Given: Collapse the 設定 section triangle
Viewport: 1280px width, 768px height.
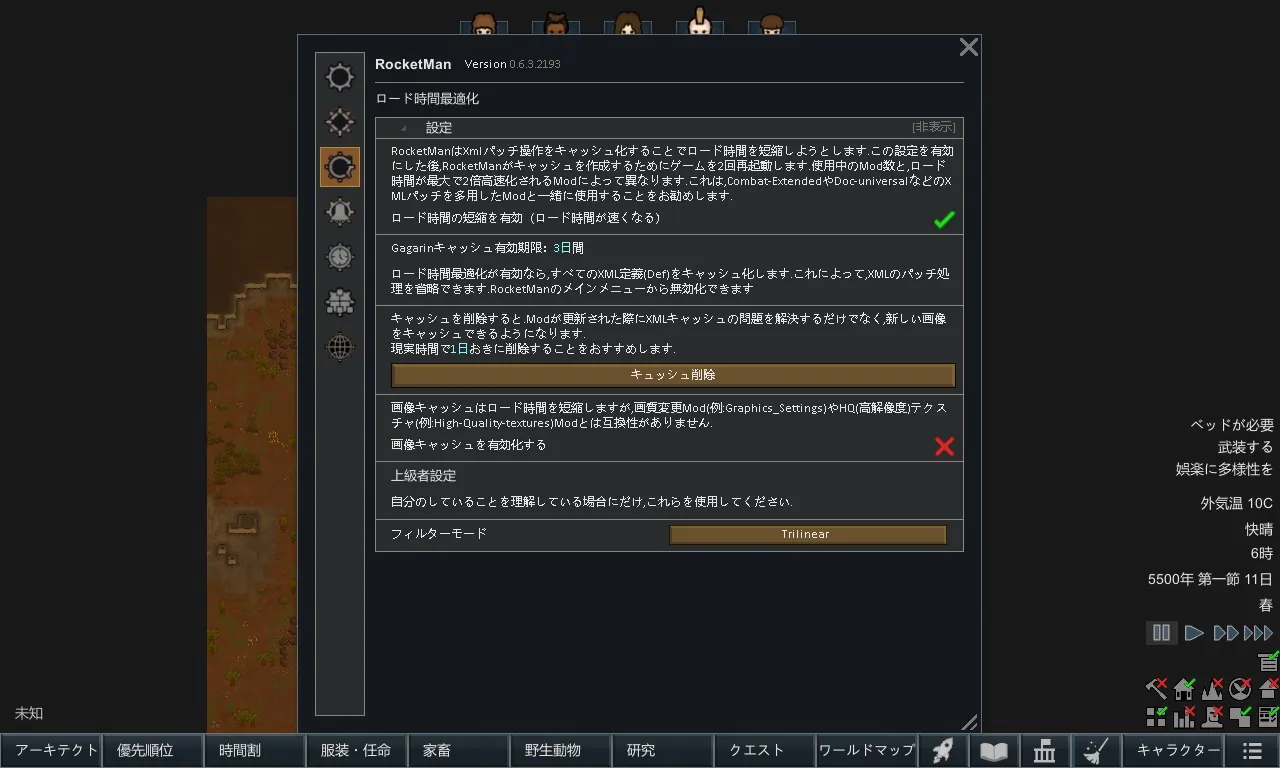Looking at the screenshot, I should 403,128.
